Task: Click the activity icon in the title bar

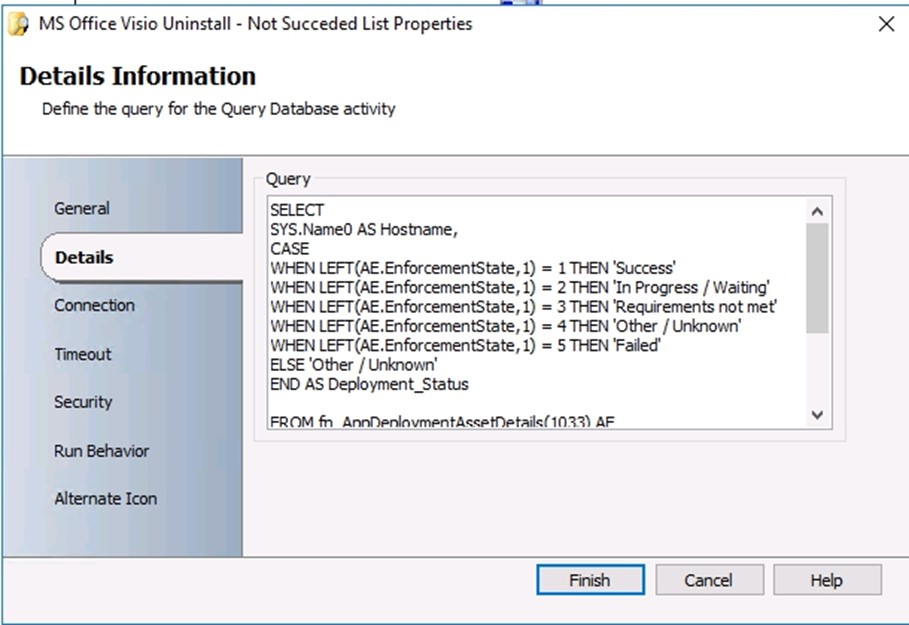Action: 19,24
